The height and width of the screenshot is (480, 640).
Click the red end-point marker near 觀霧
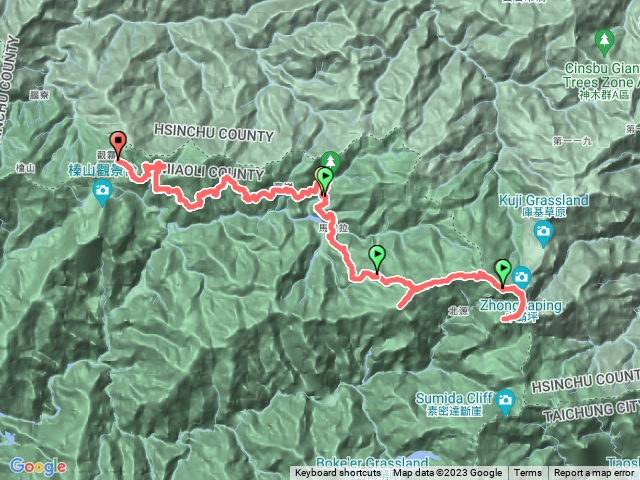[118, 144]
